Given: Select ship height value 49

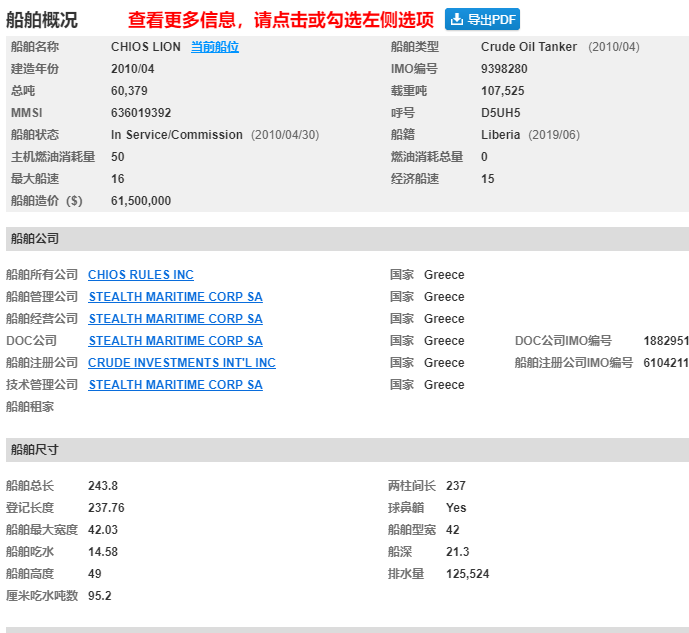Looking at the screenshot, I should tap(95, 574).
